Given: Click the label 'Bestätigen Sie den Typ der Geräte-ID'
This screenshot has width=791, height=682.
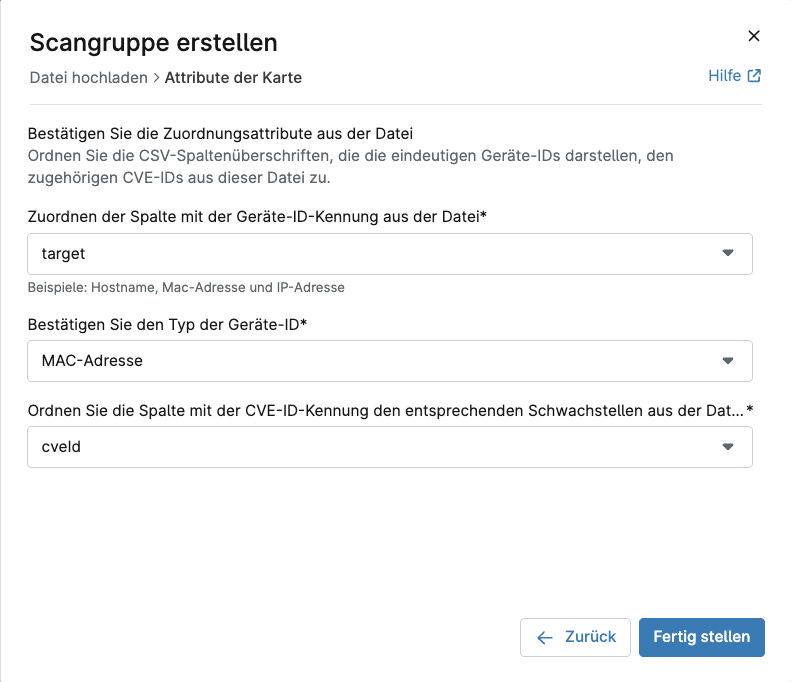Looking at the screenshot, I should point(167,324).
